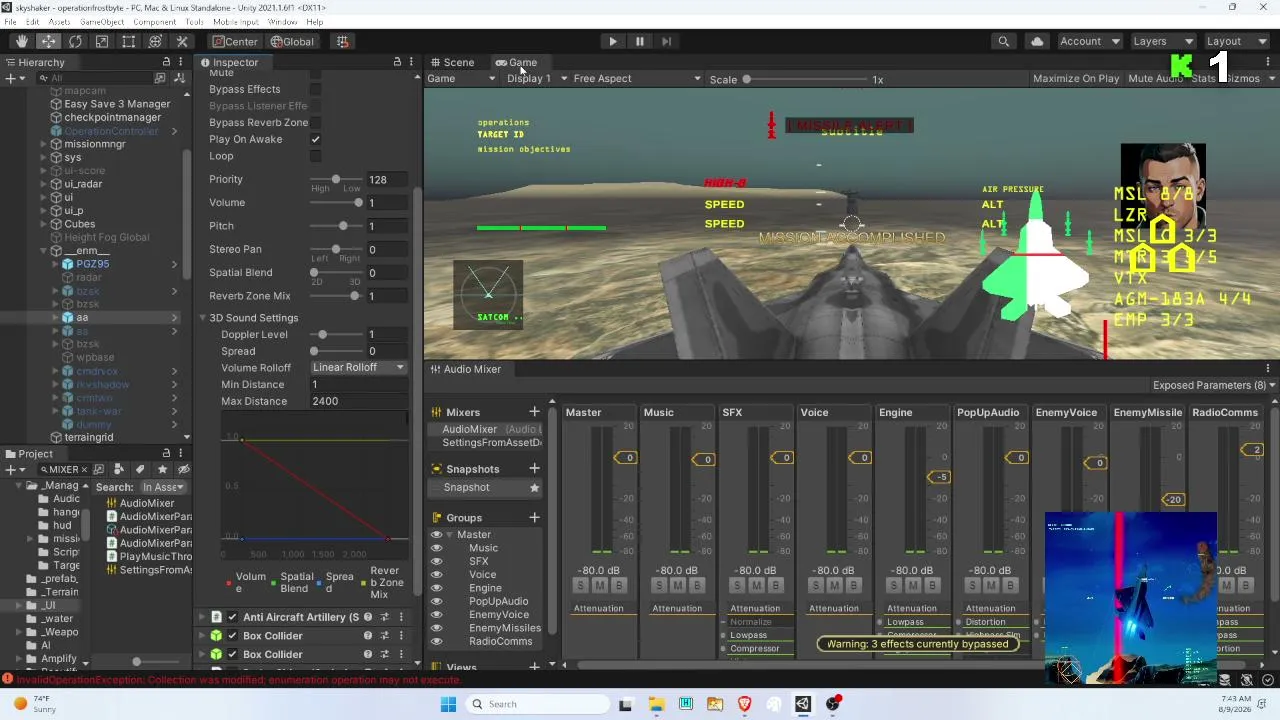Add a new group with plus icon
Image resolution: width=1280 pixels, height=720 pixels.
click(x=534, y=517)
